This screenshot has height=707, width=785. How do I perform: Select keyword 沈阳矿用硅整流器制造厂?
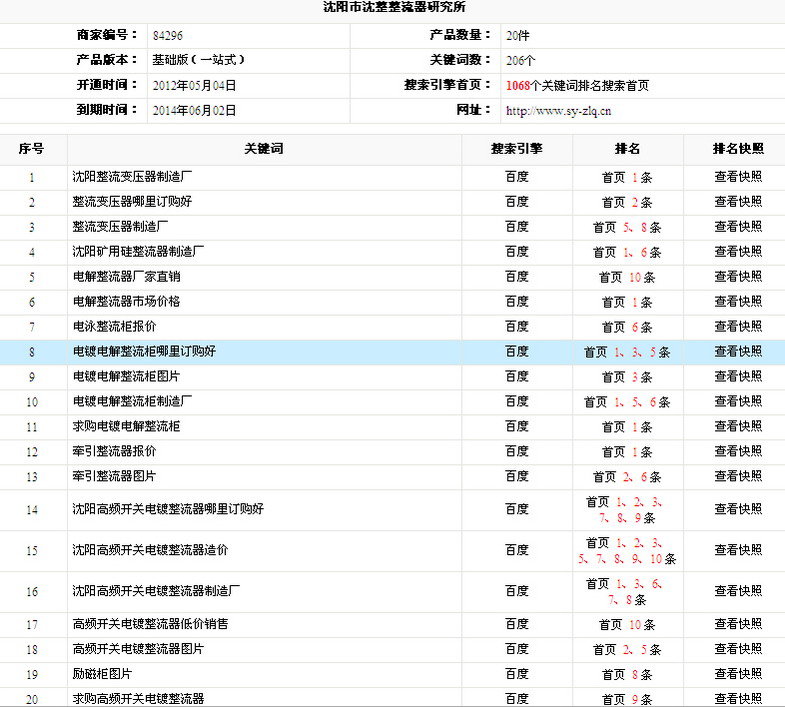point(138,252)
